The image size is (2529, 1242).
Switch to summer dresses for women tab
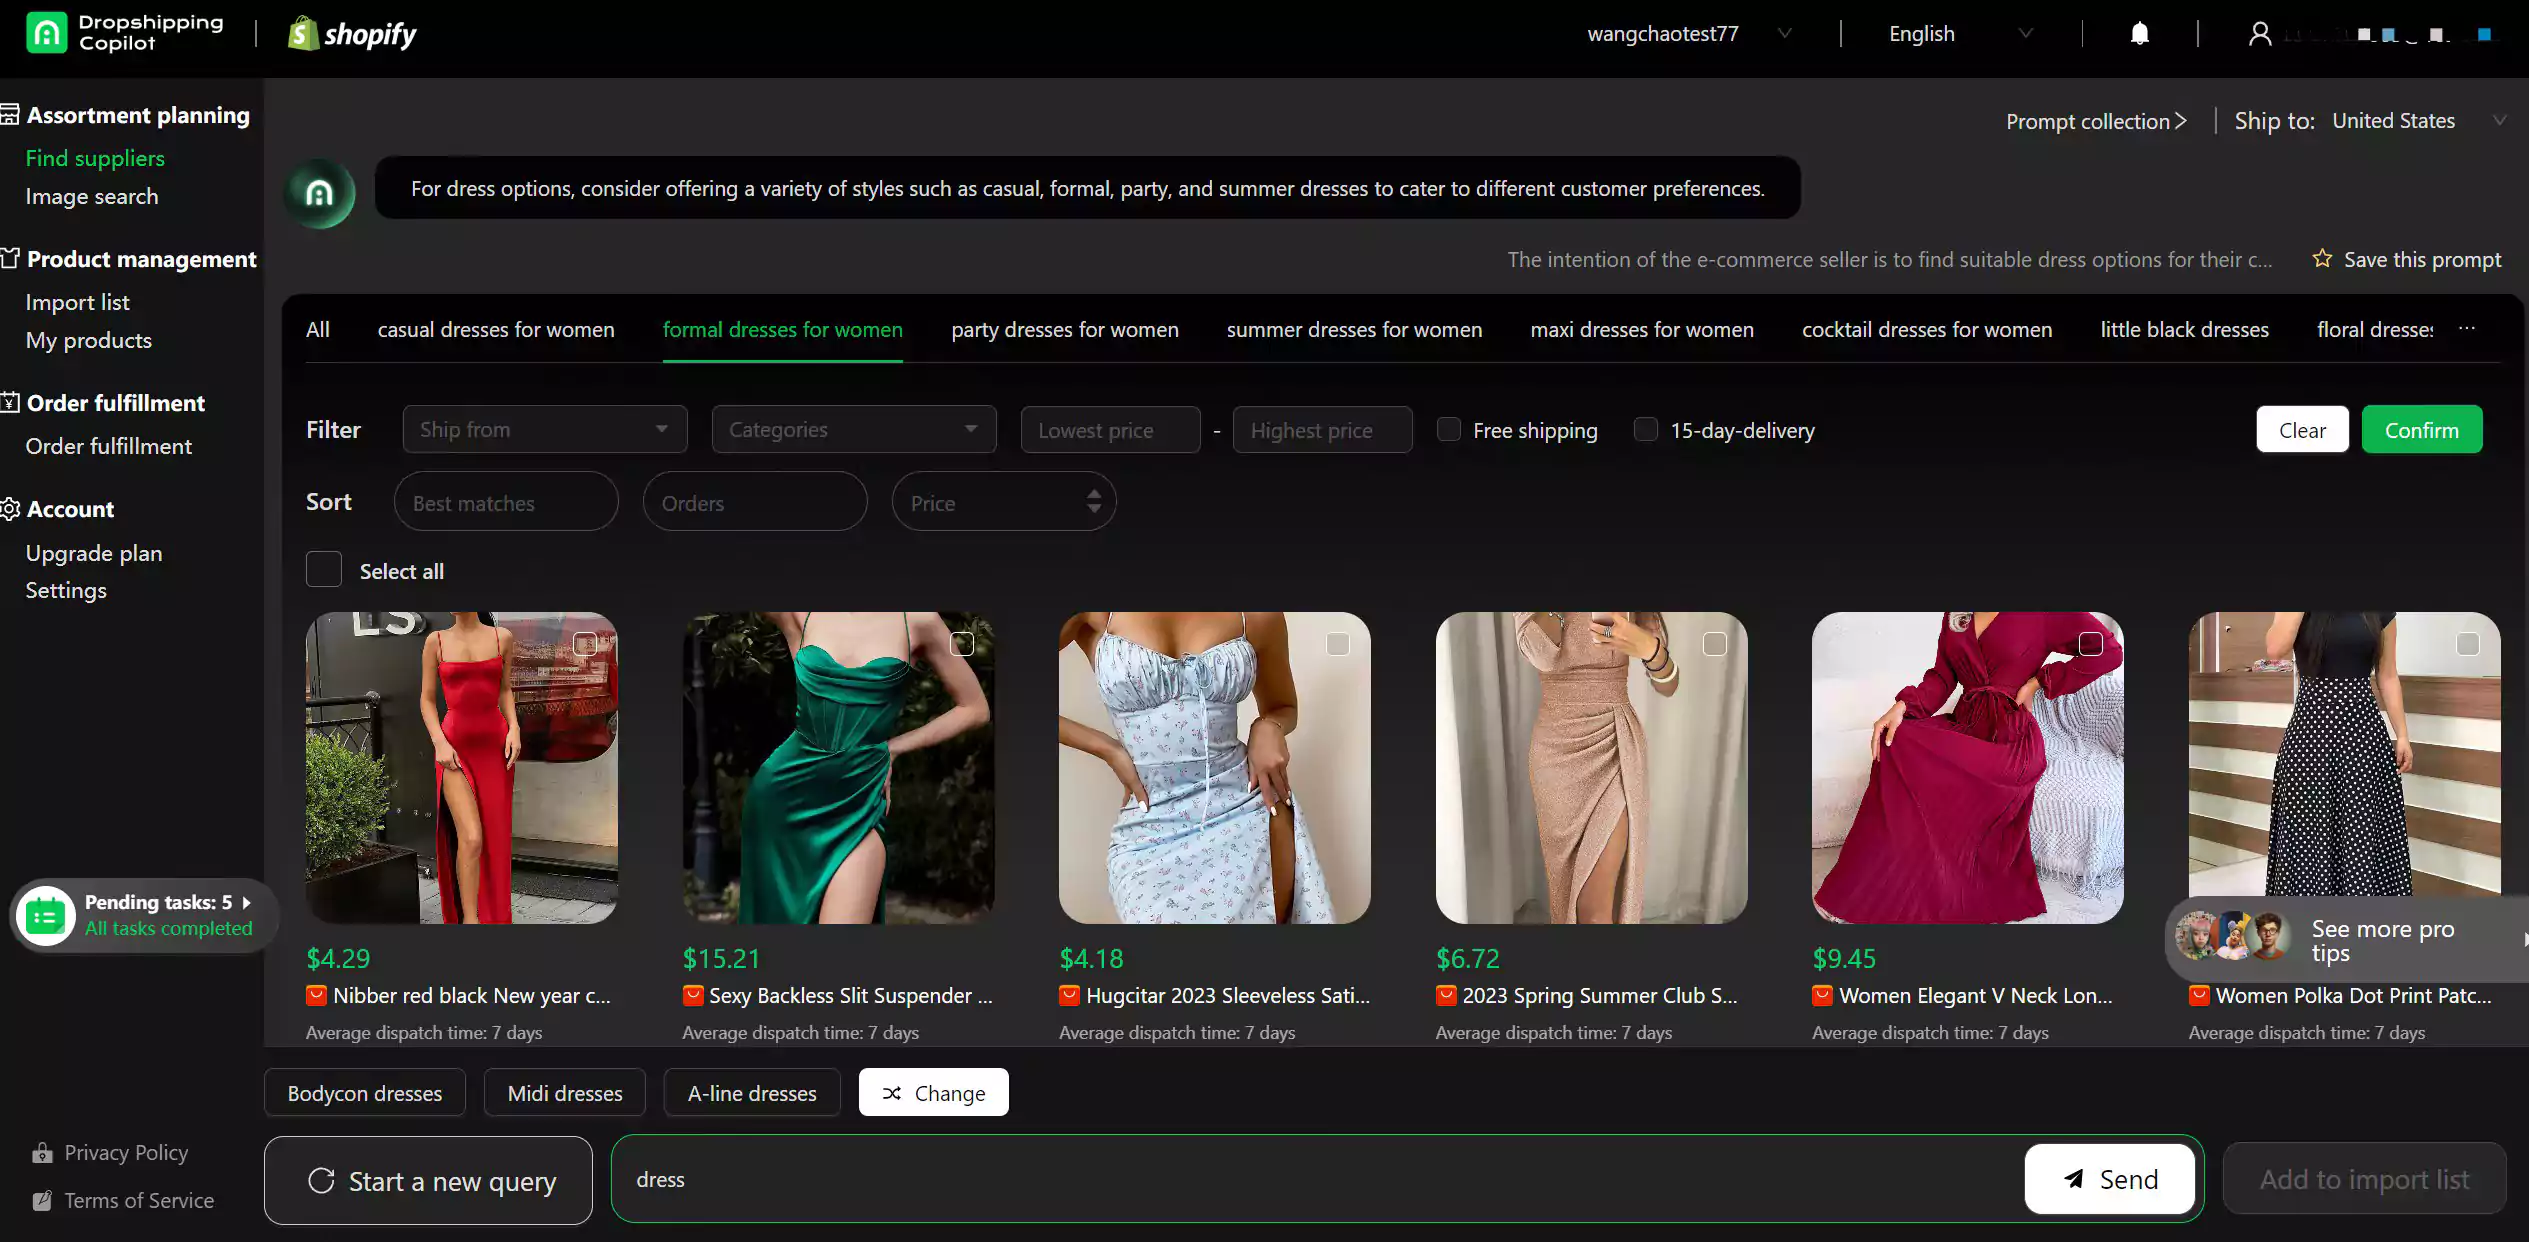(1354, 330)
